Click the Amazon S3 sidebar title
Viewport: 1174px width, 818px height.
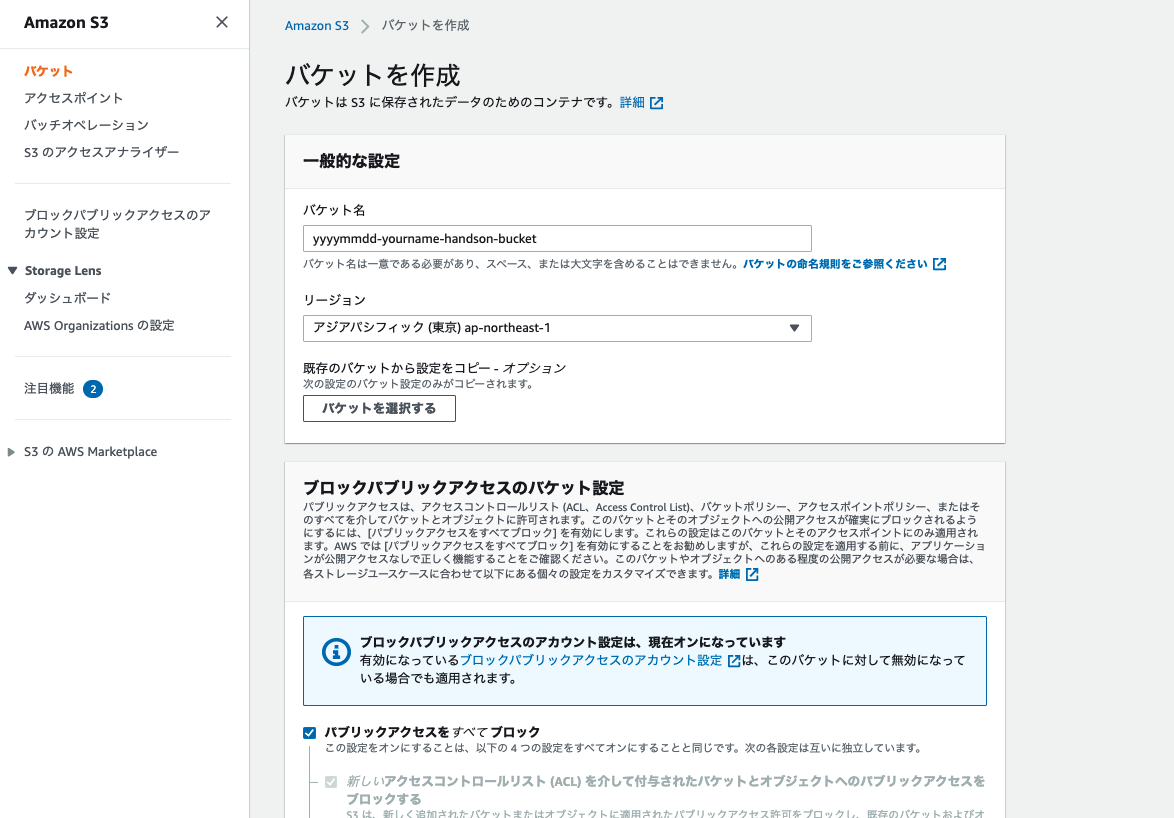pyautogui.click(x=66, y=22)
